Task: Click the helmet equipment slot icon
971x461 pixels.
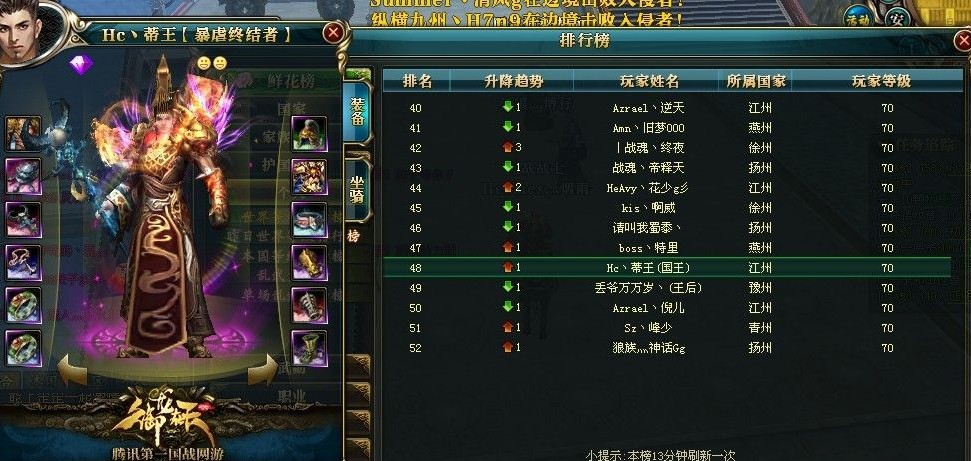Action: pos(309,134)
